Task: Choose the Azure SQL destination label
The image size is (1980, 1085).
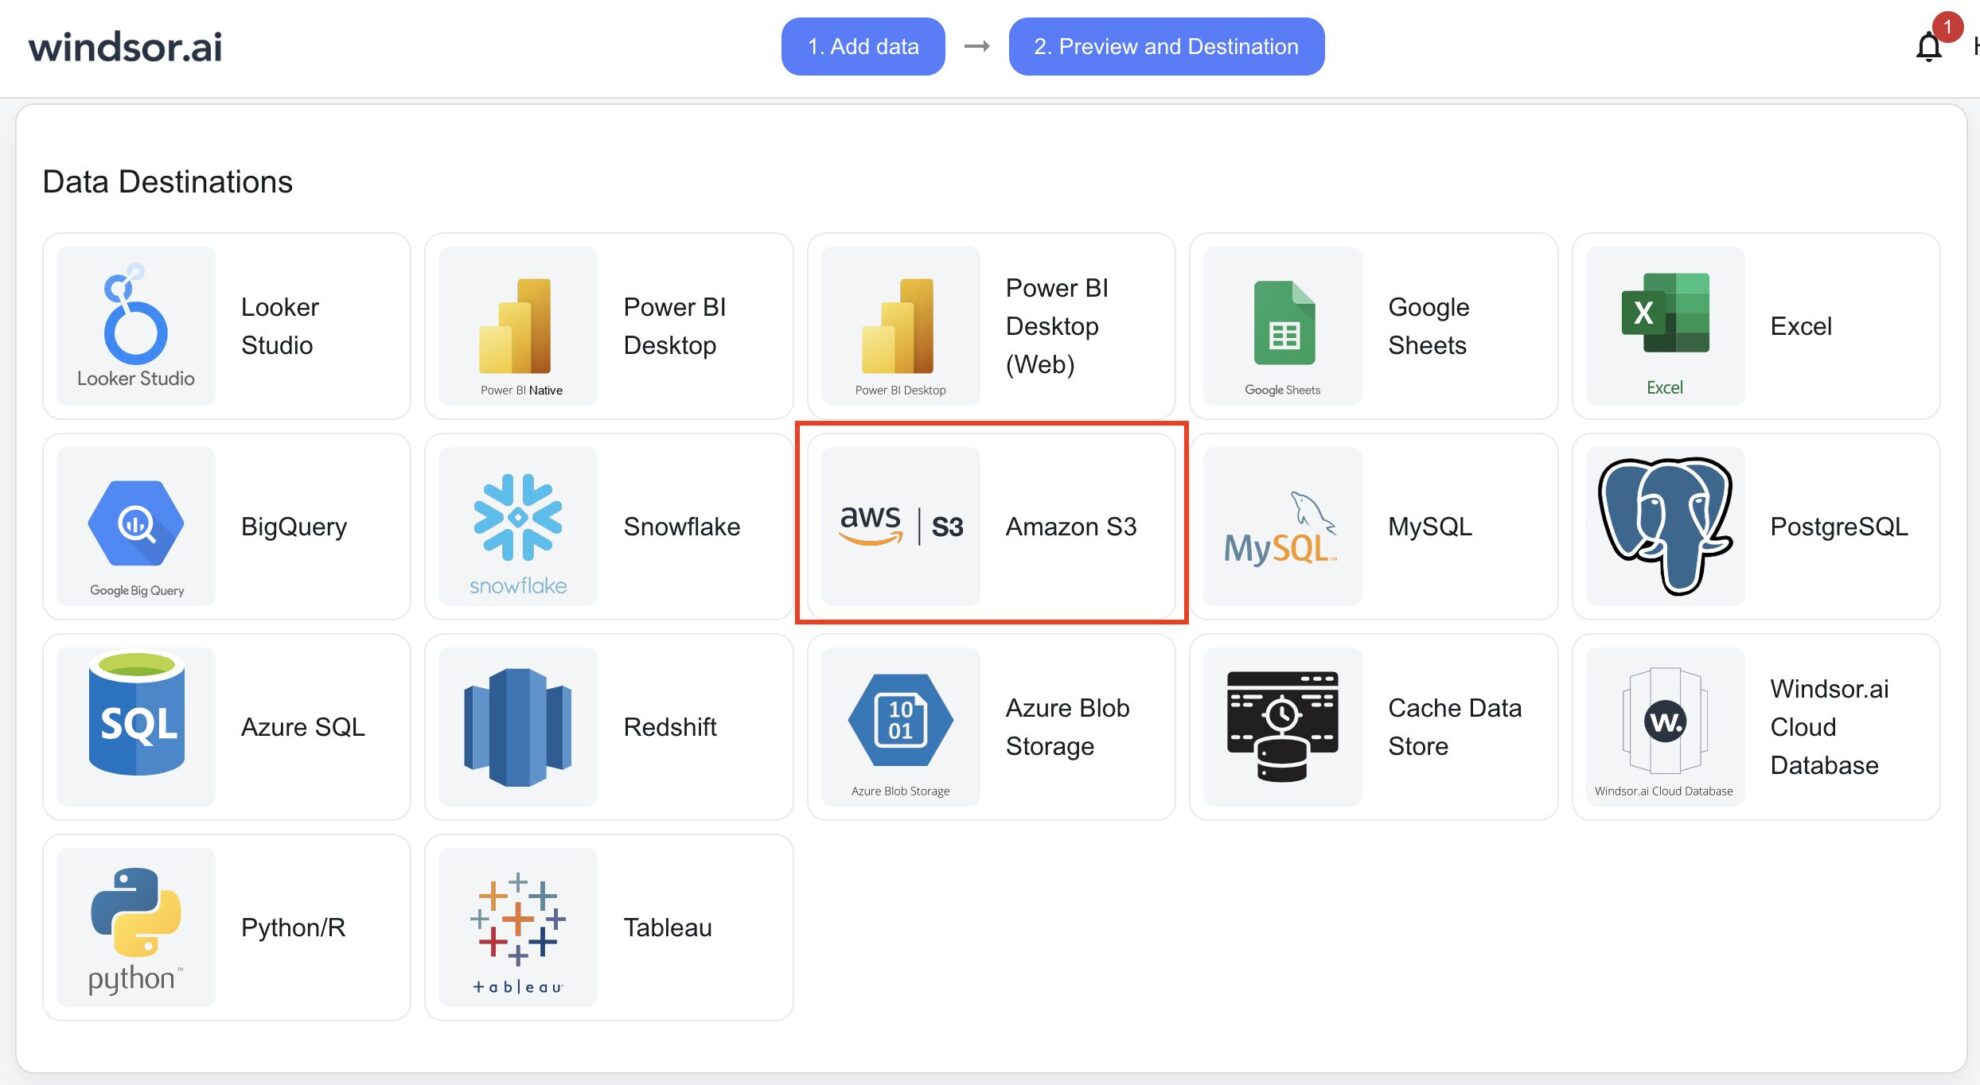Action: 303,727
